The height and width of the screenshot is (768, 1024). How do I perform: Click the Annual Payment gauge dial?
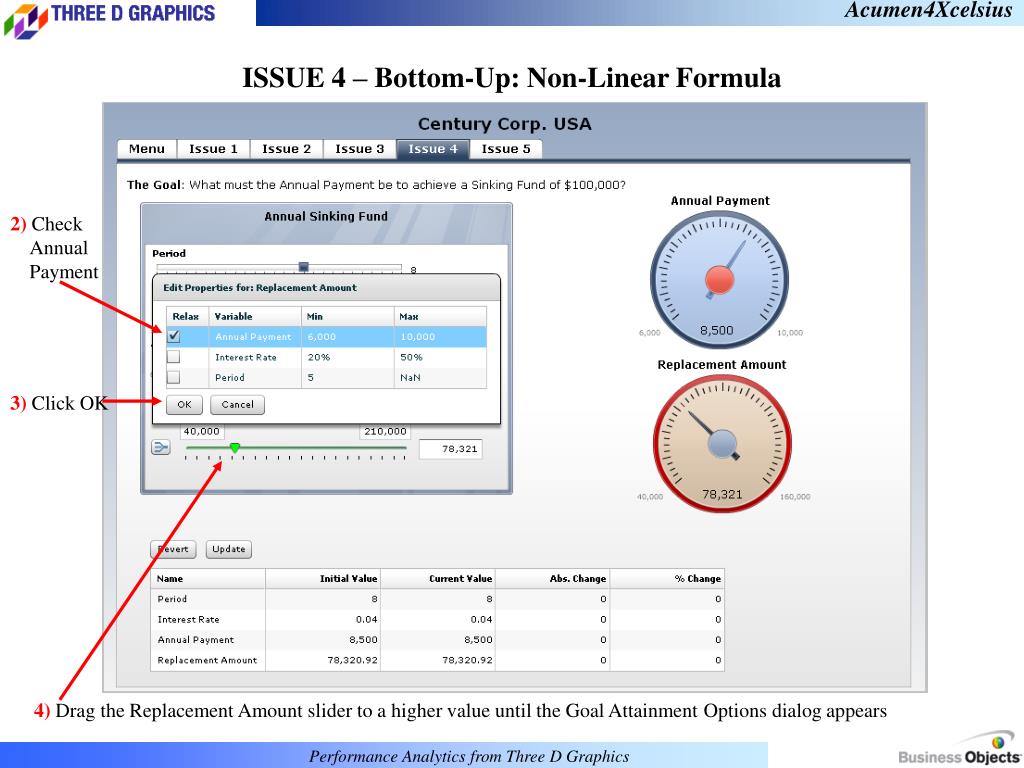720,279
